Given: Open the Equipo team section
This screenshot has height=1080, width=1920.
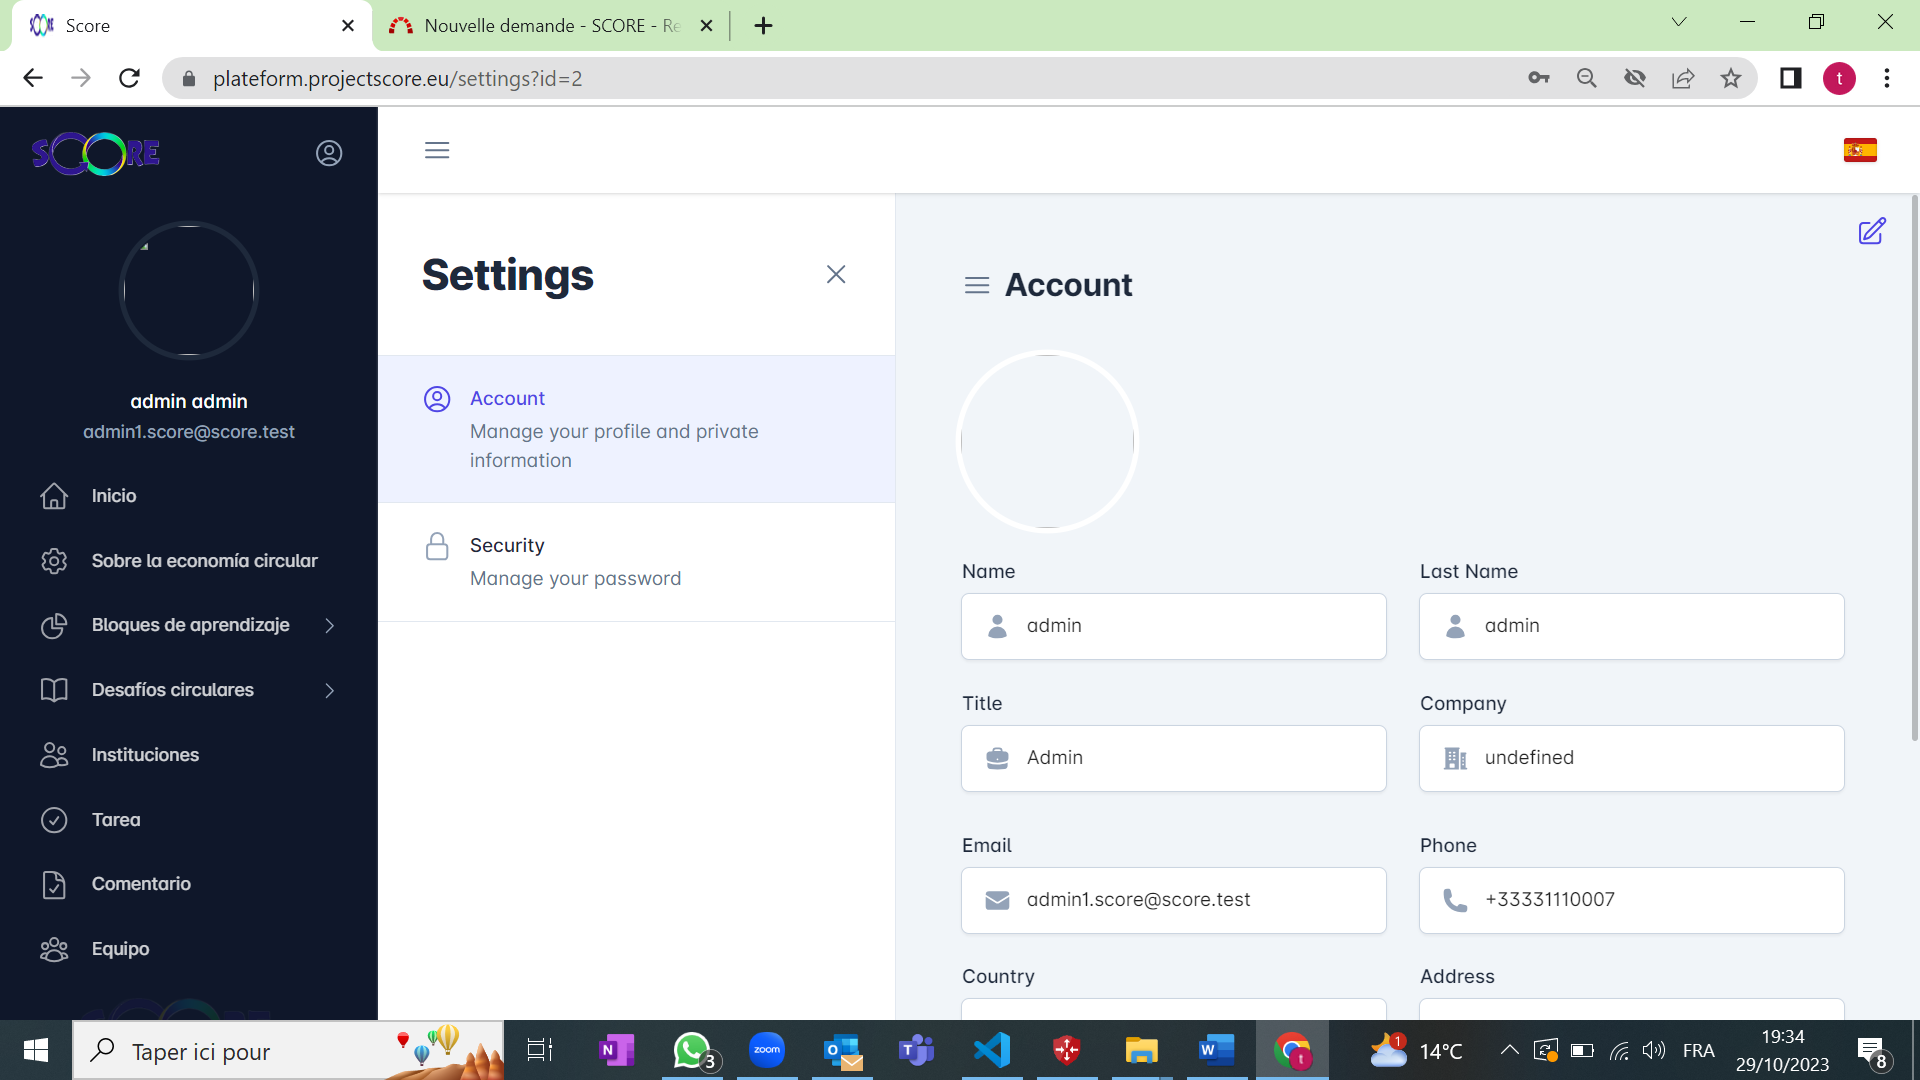Looking at the screenshot, I should [x=120, y=949].
